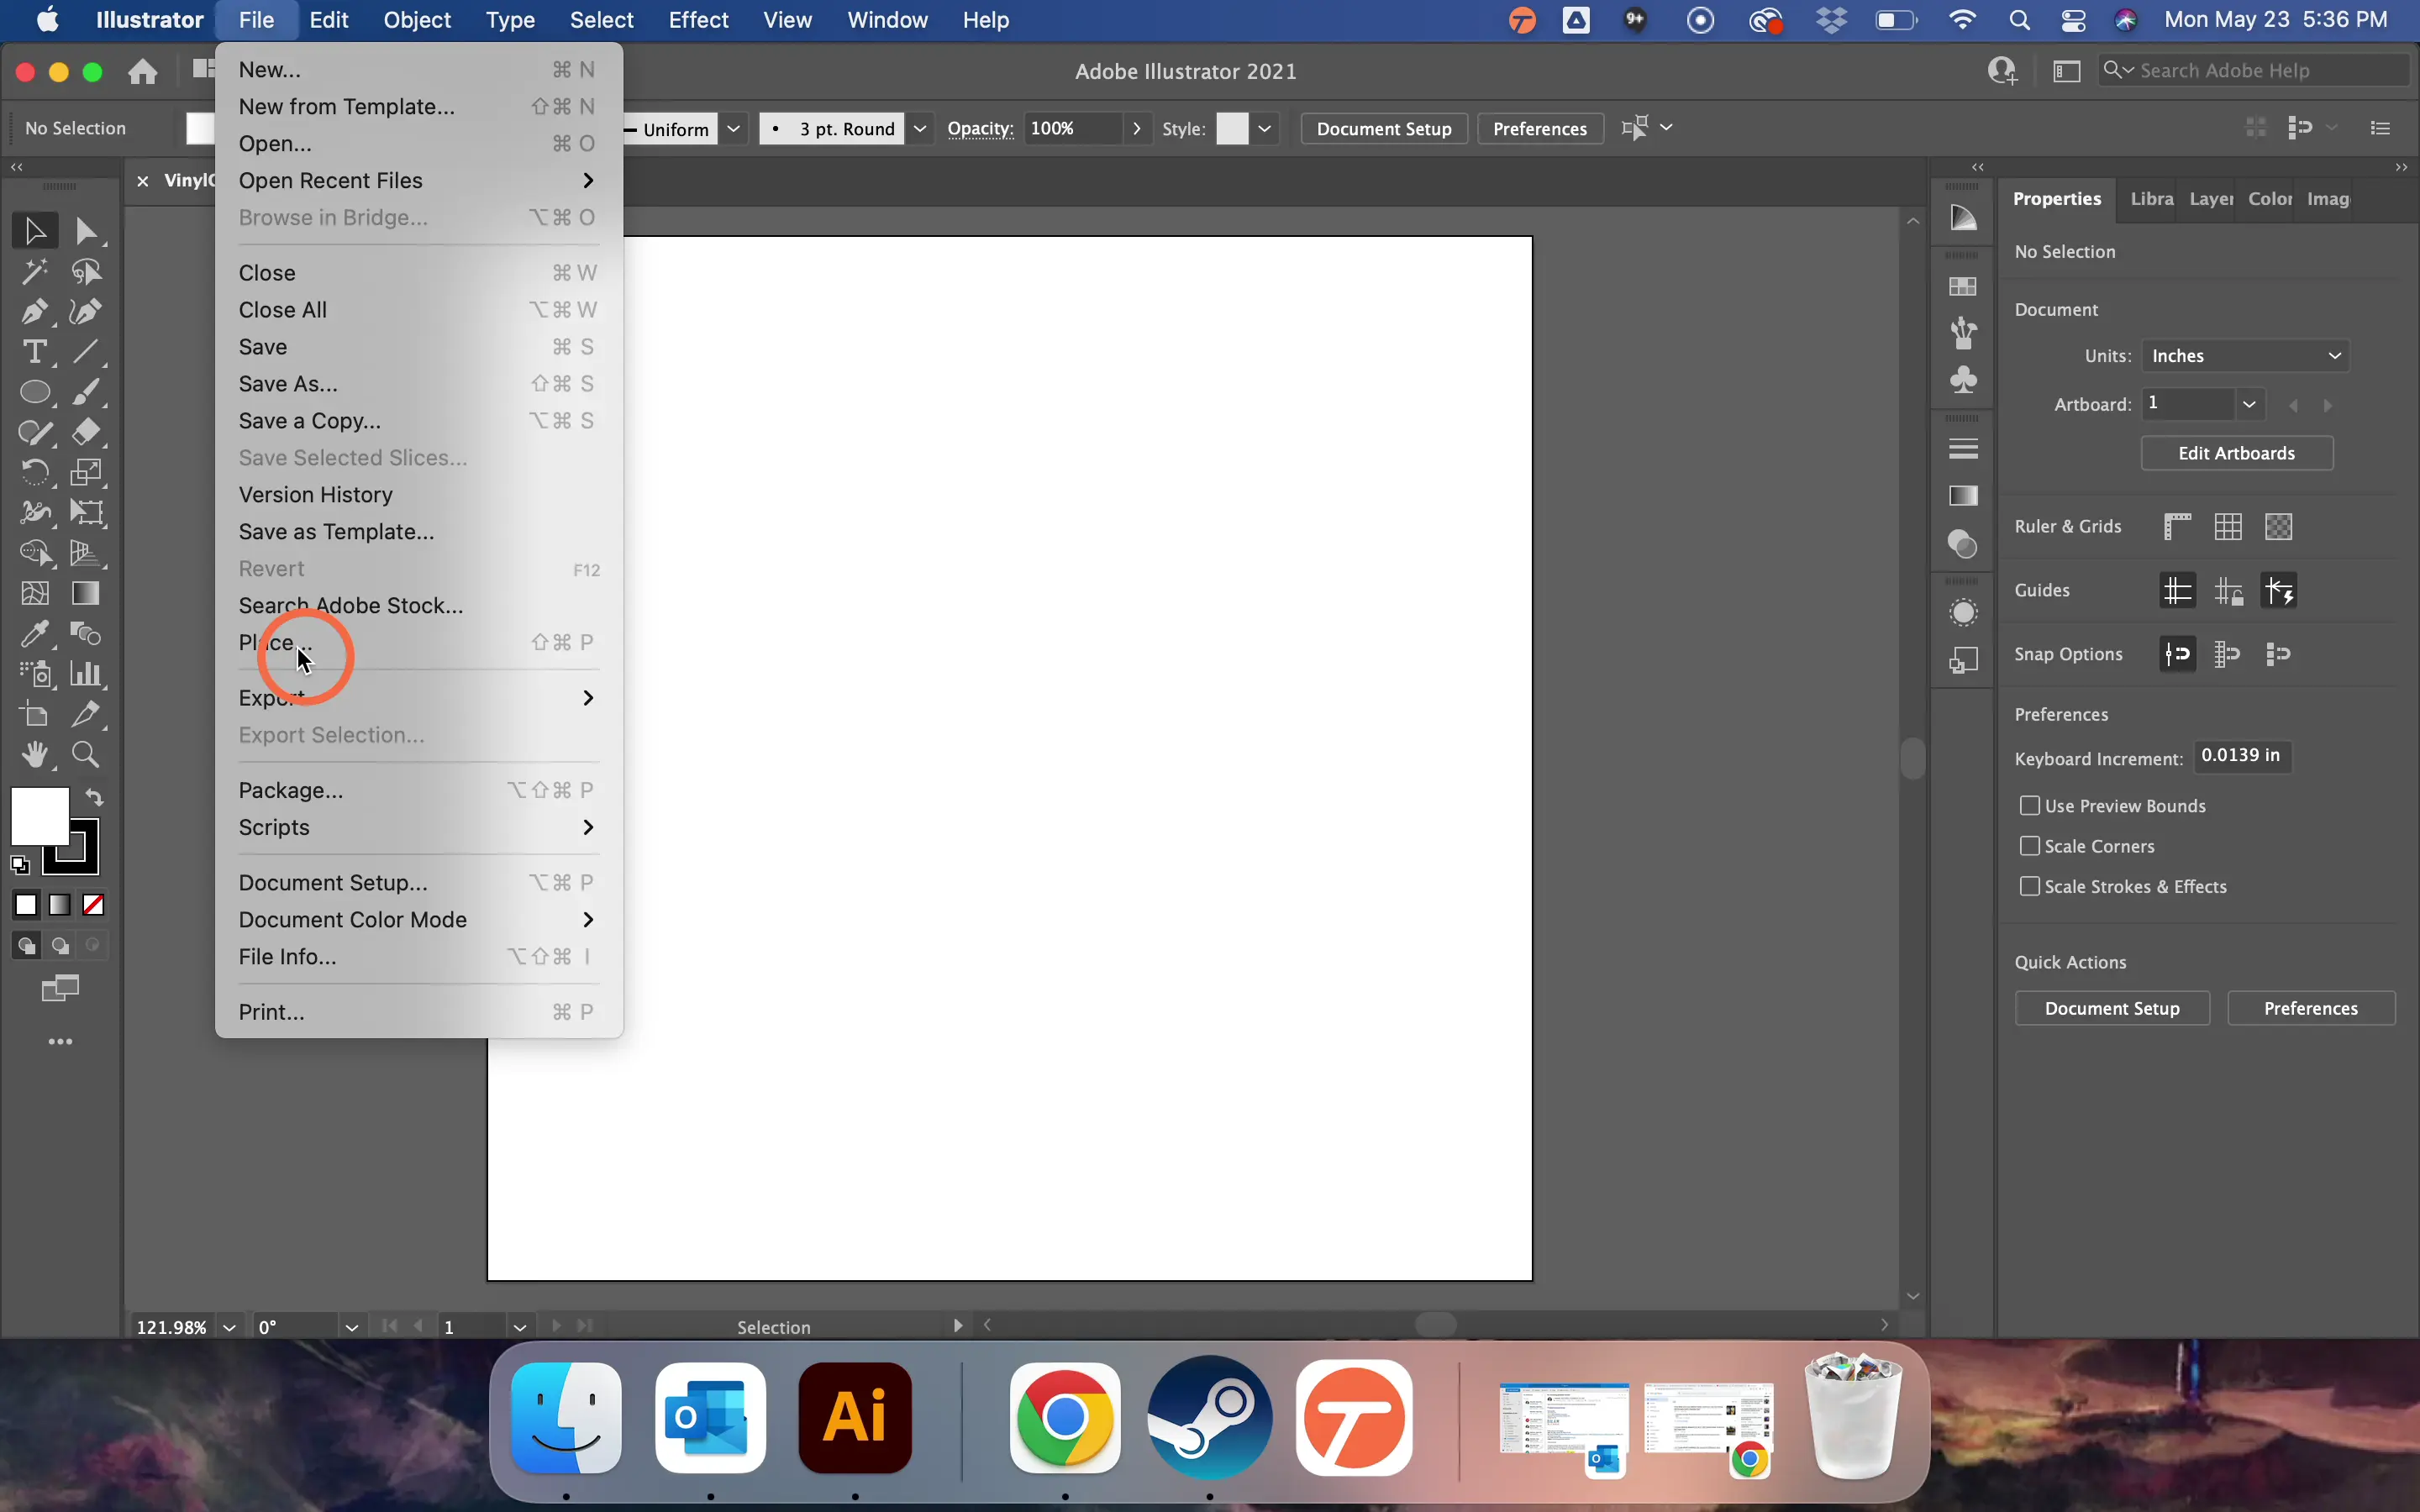Click the Opacity 100% field
Screen dimensions: 2420x1512
click(x=1072, y=128)
